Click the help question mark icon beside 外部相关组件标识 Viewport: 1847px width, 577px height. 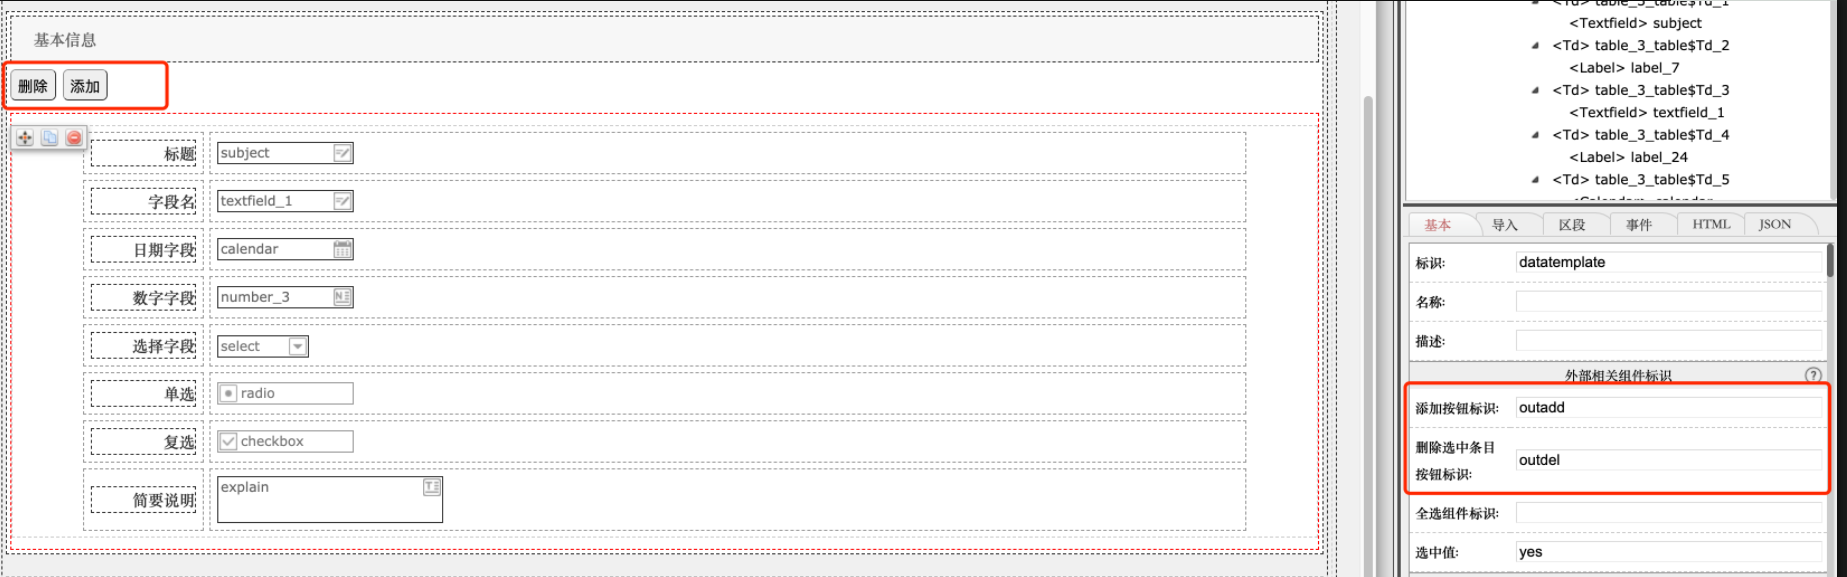coord(1813,375)
